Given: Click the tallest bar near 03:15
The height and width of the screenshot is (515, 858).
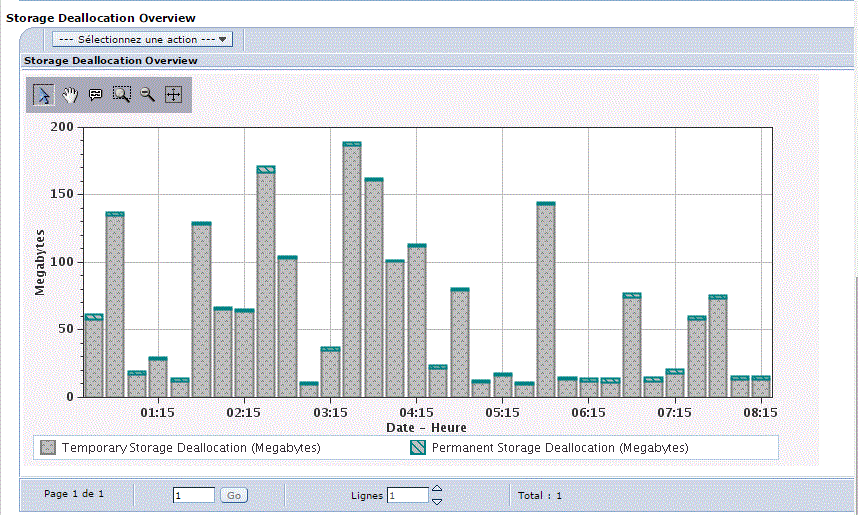Looking at the screenshot, I should tap(352, 269).
